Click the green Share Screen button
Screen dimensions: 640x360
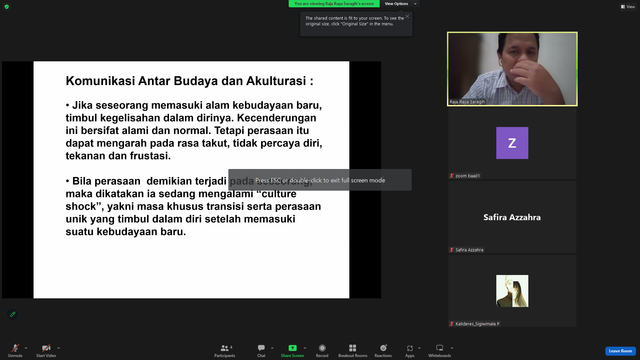292,350
